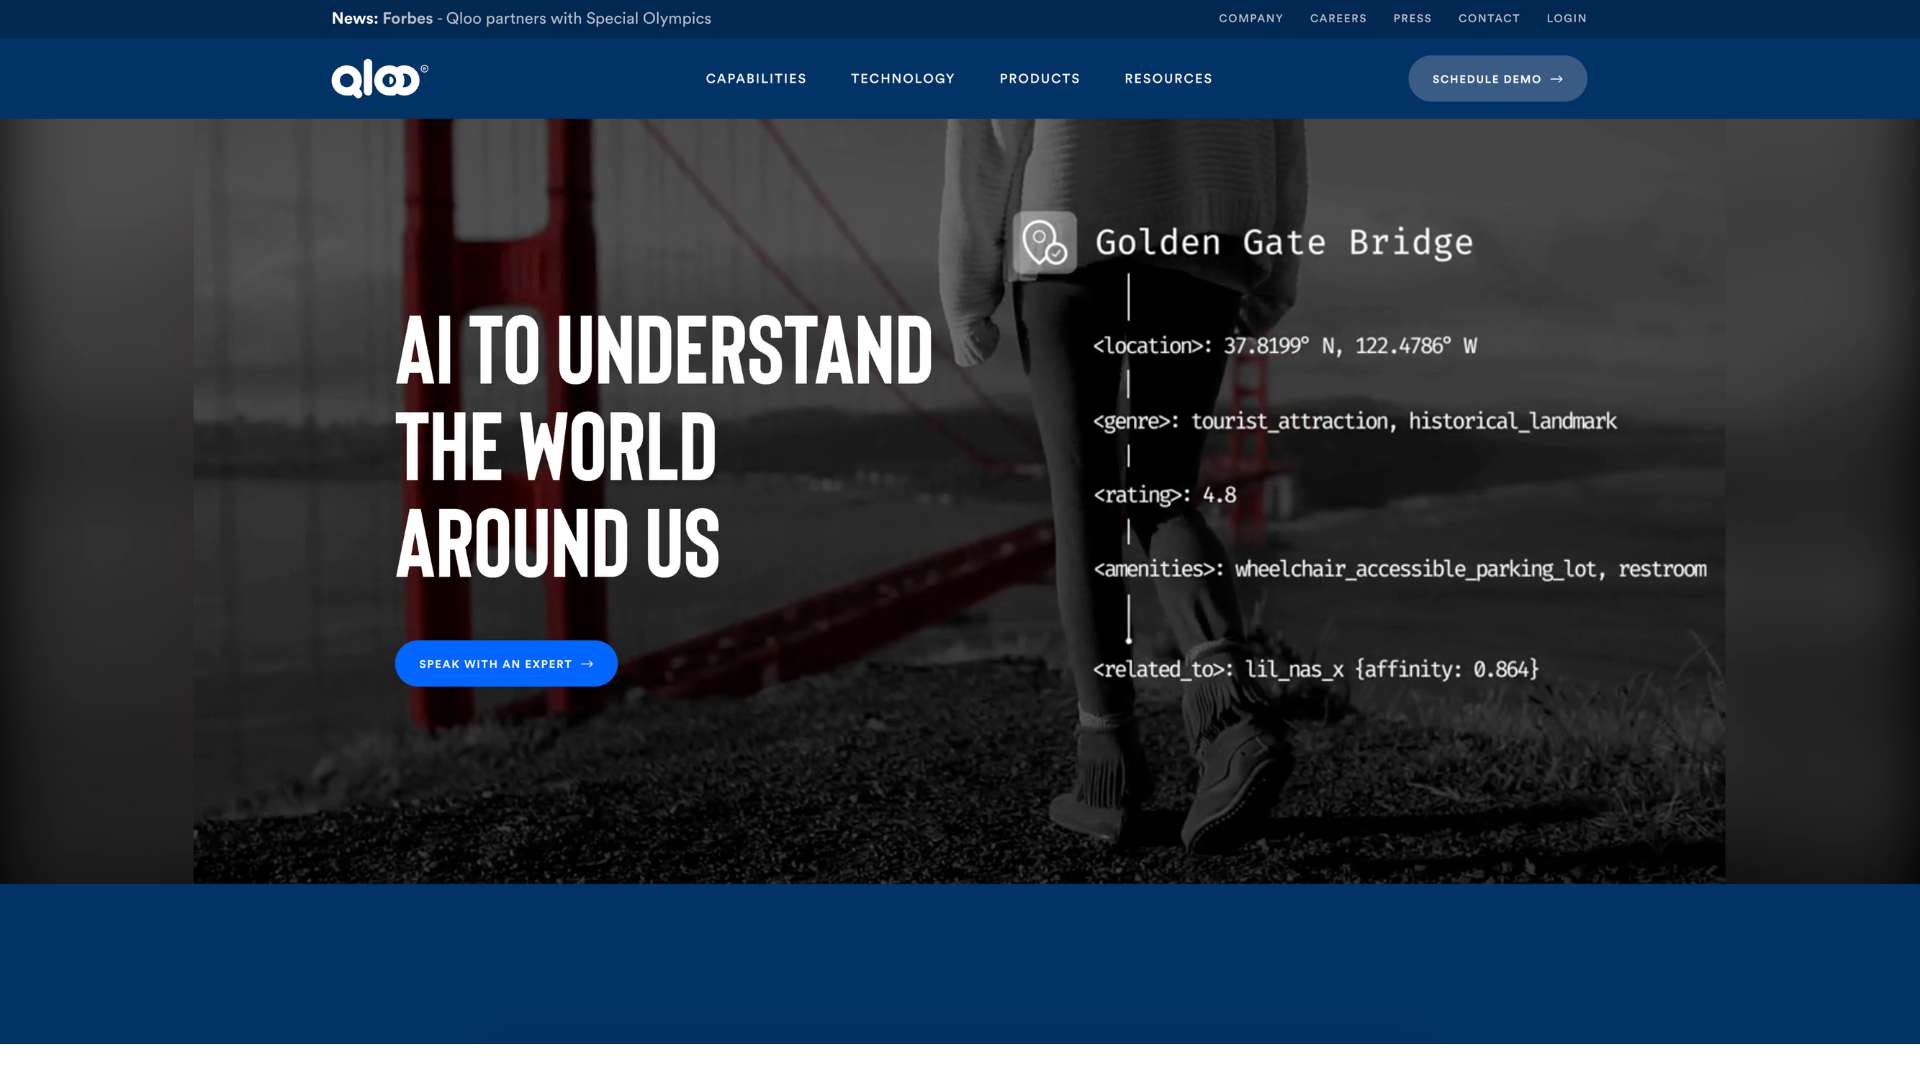
Task: Click the rating 4.8 line
Action: point(1165,495)
